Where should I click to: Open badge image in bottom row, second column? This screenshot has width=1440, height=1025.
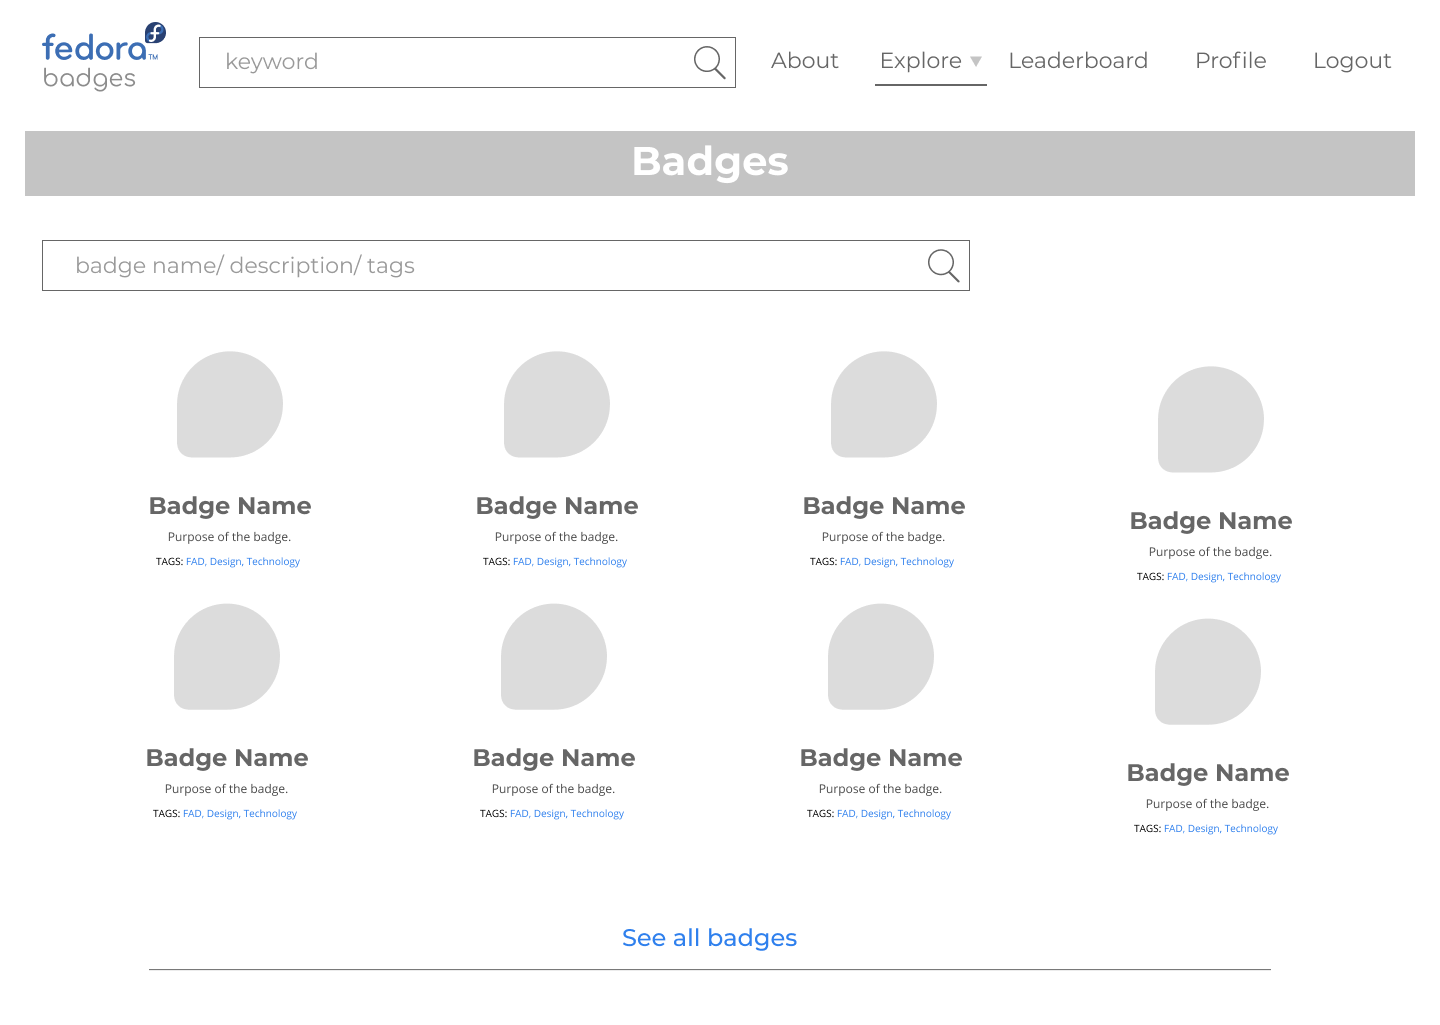pos(554,656)
